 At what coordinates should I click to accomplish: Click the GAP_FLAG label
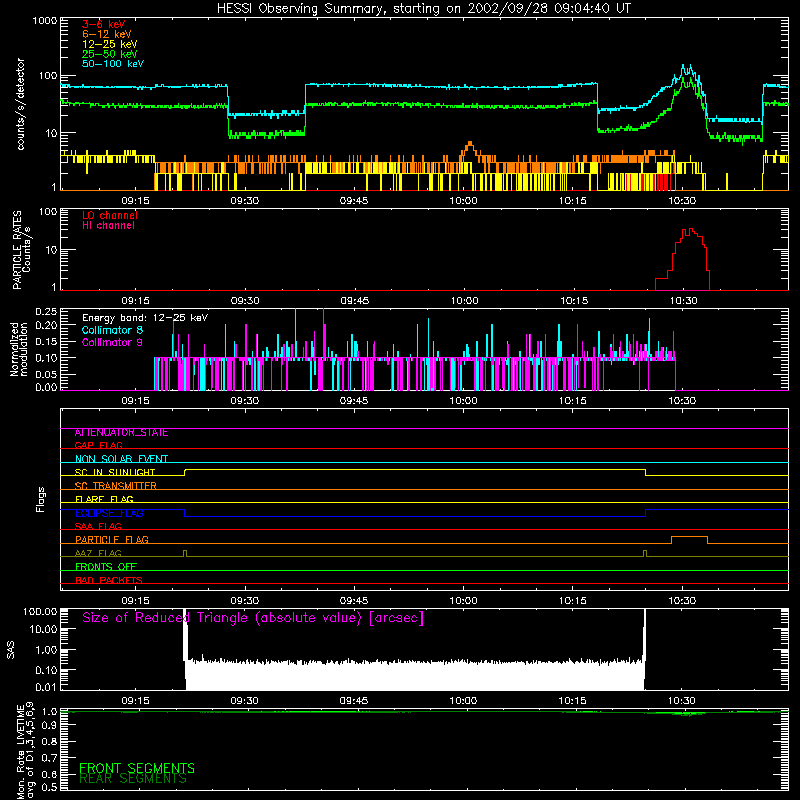pyautogui.click(x=98, y=445)
